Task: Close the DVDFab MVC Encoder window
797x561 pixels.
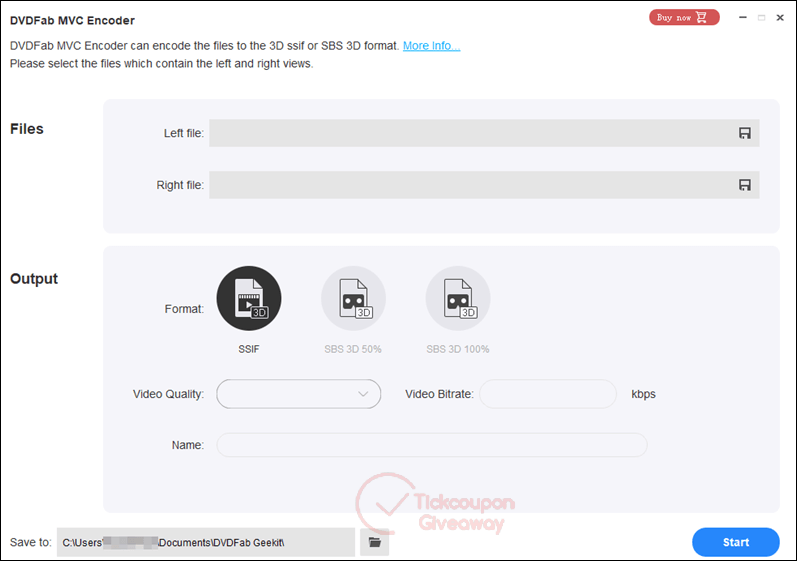Action: 780,17
